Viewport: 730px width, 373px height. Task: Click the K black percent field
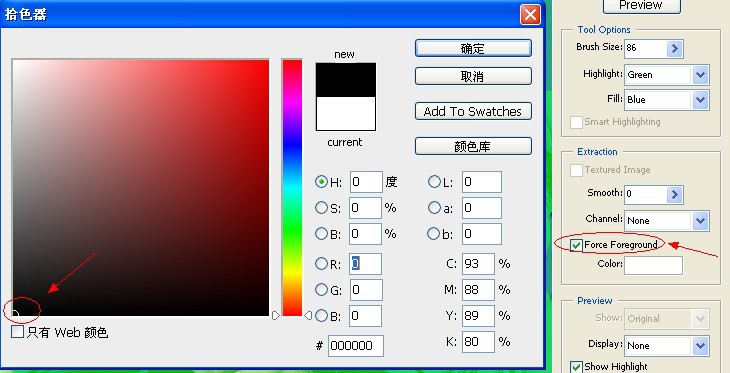(478, 342)
